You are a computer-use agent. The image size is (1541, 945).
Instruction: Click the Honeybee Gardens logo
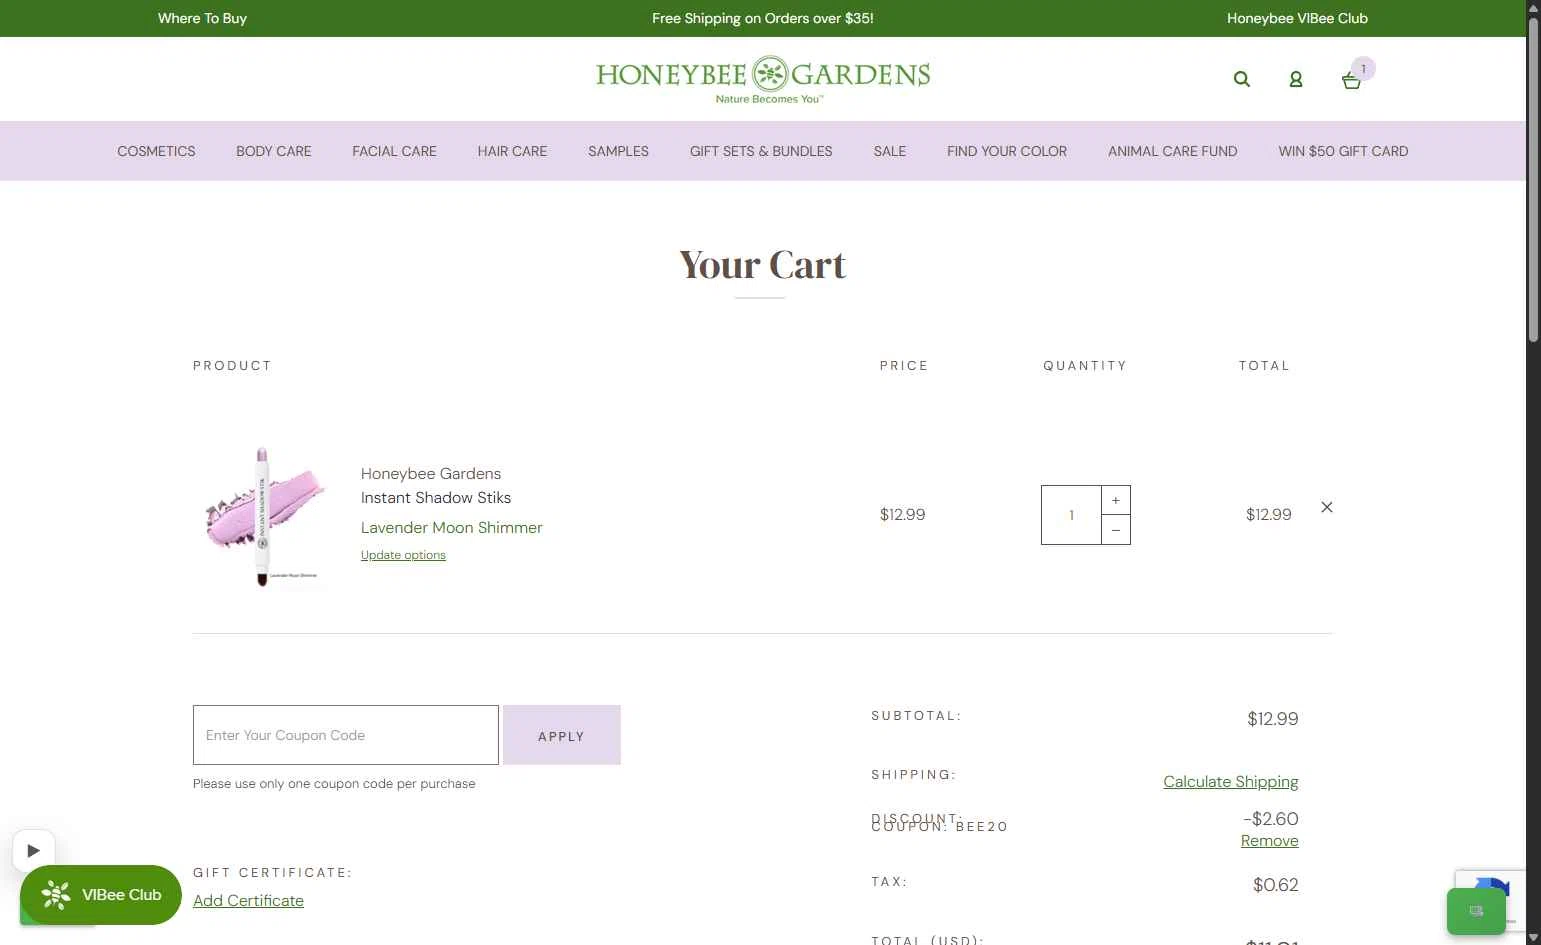(763, 79)
